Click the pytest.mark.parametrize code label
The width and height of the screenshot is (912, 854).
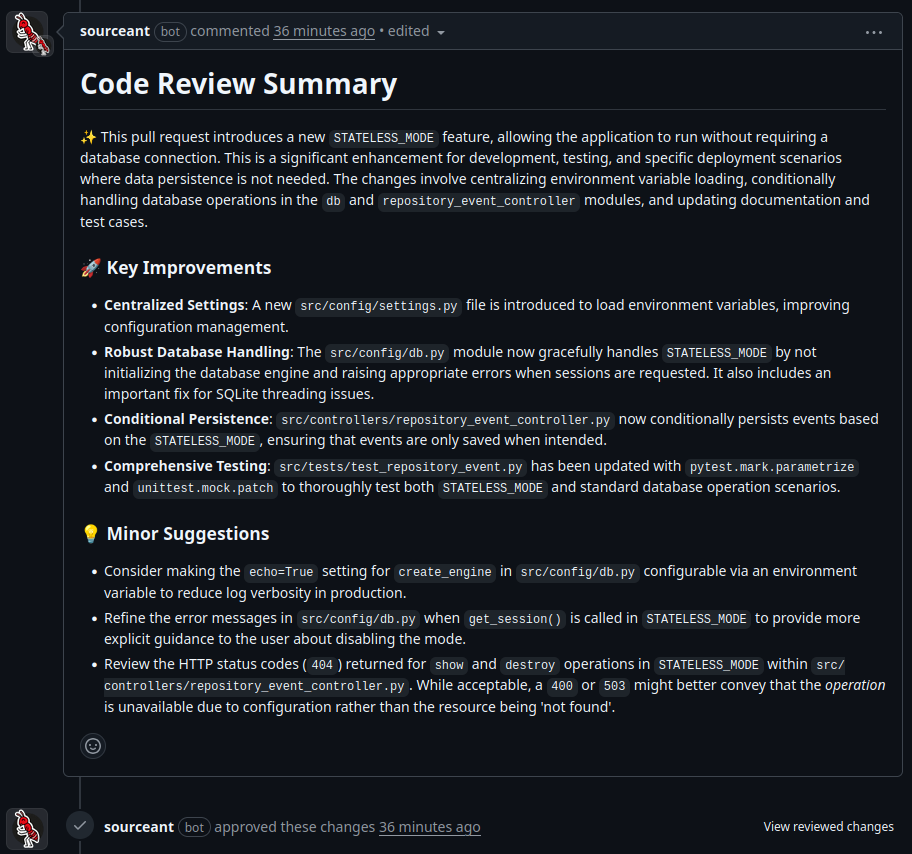(x=772, y=467)
